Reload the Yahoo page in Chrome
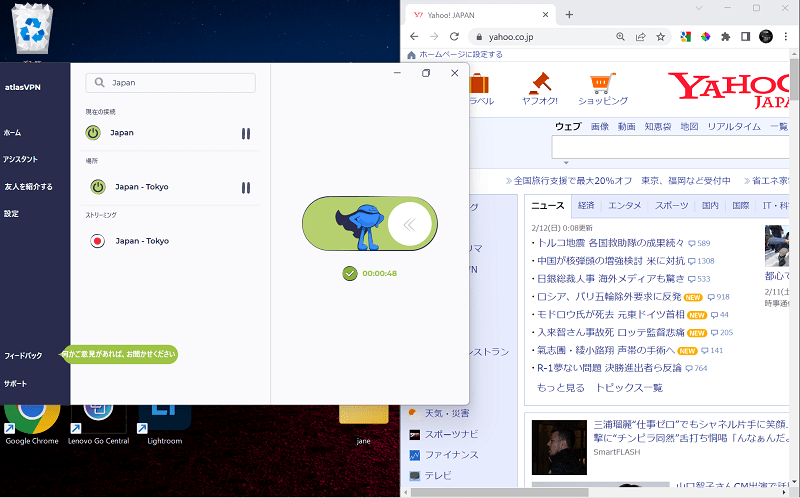 point(454,36)
